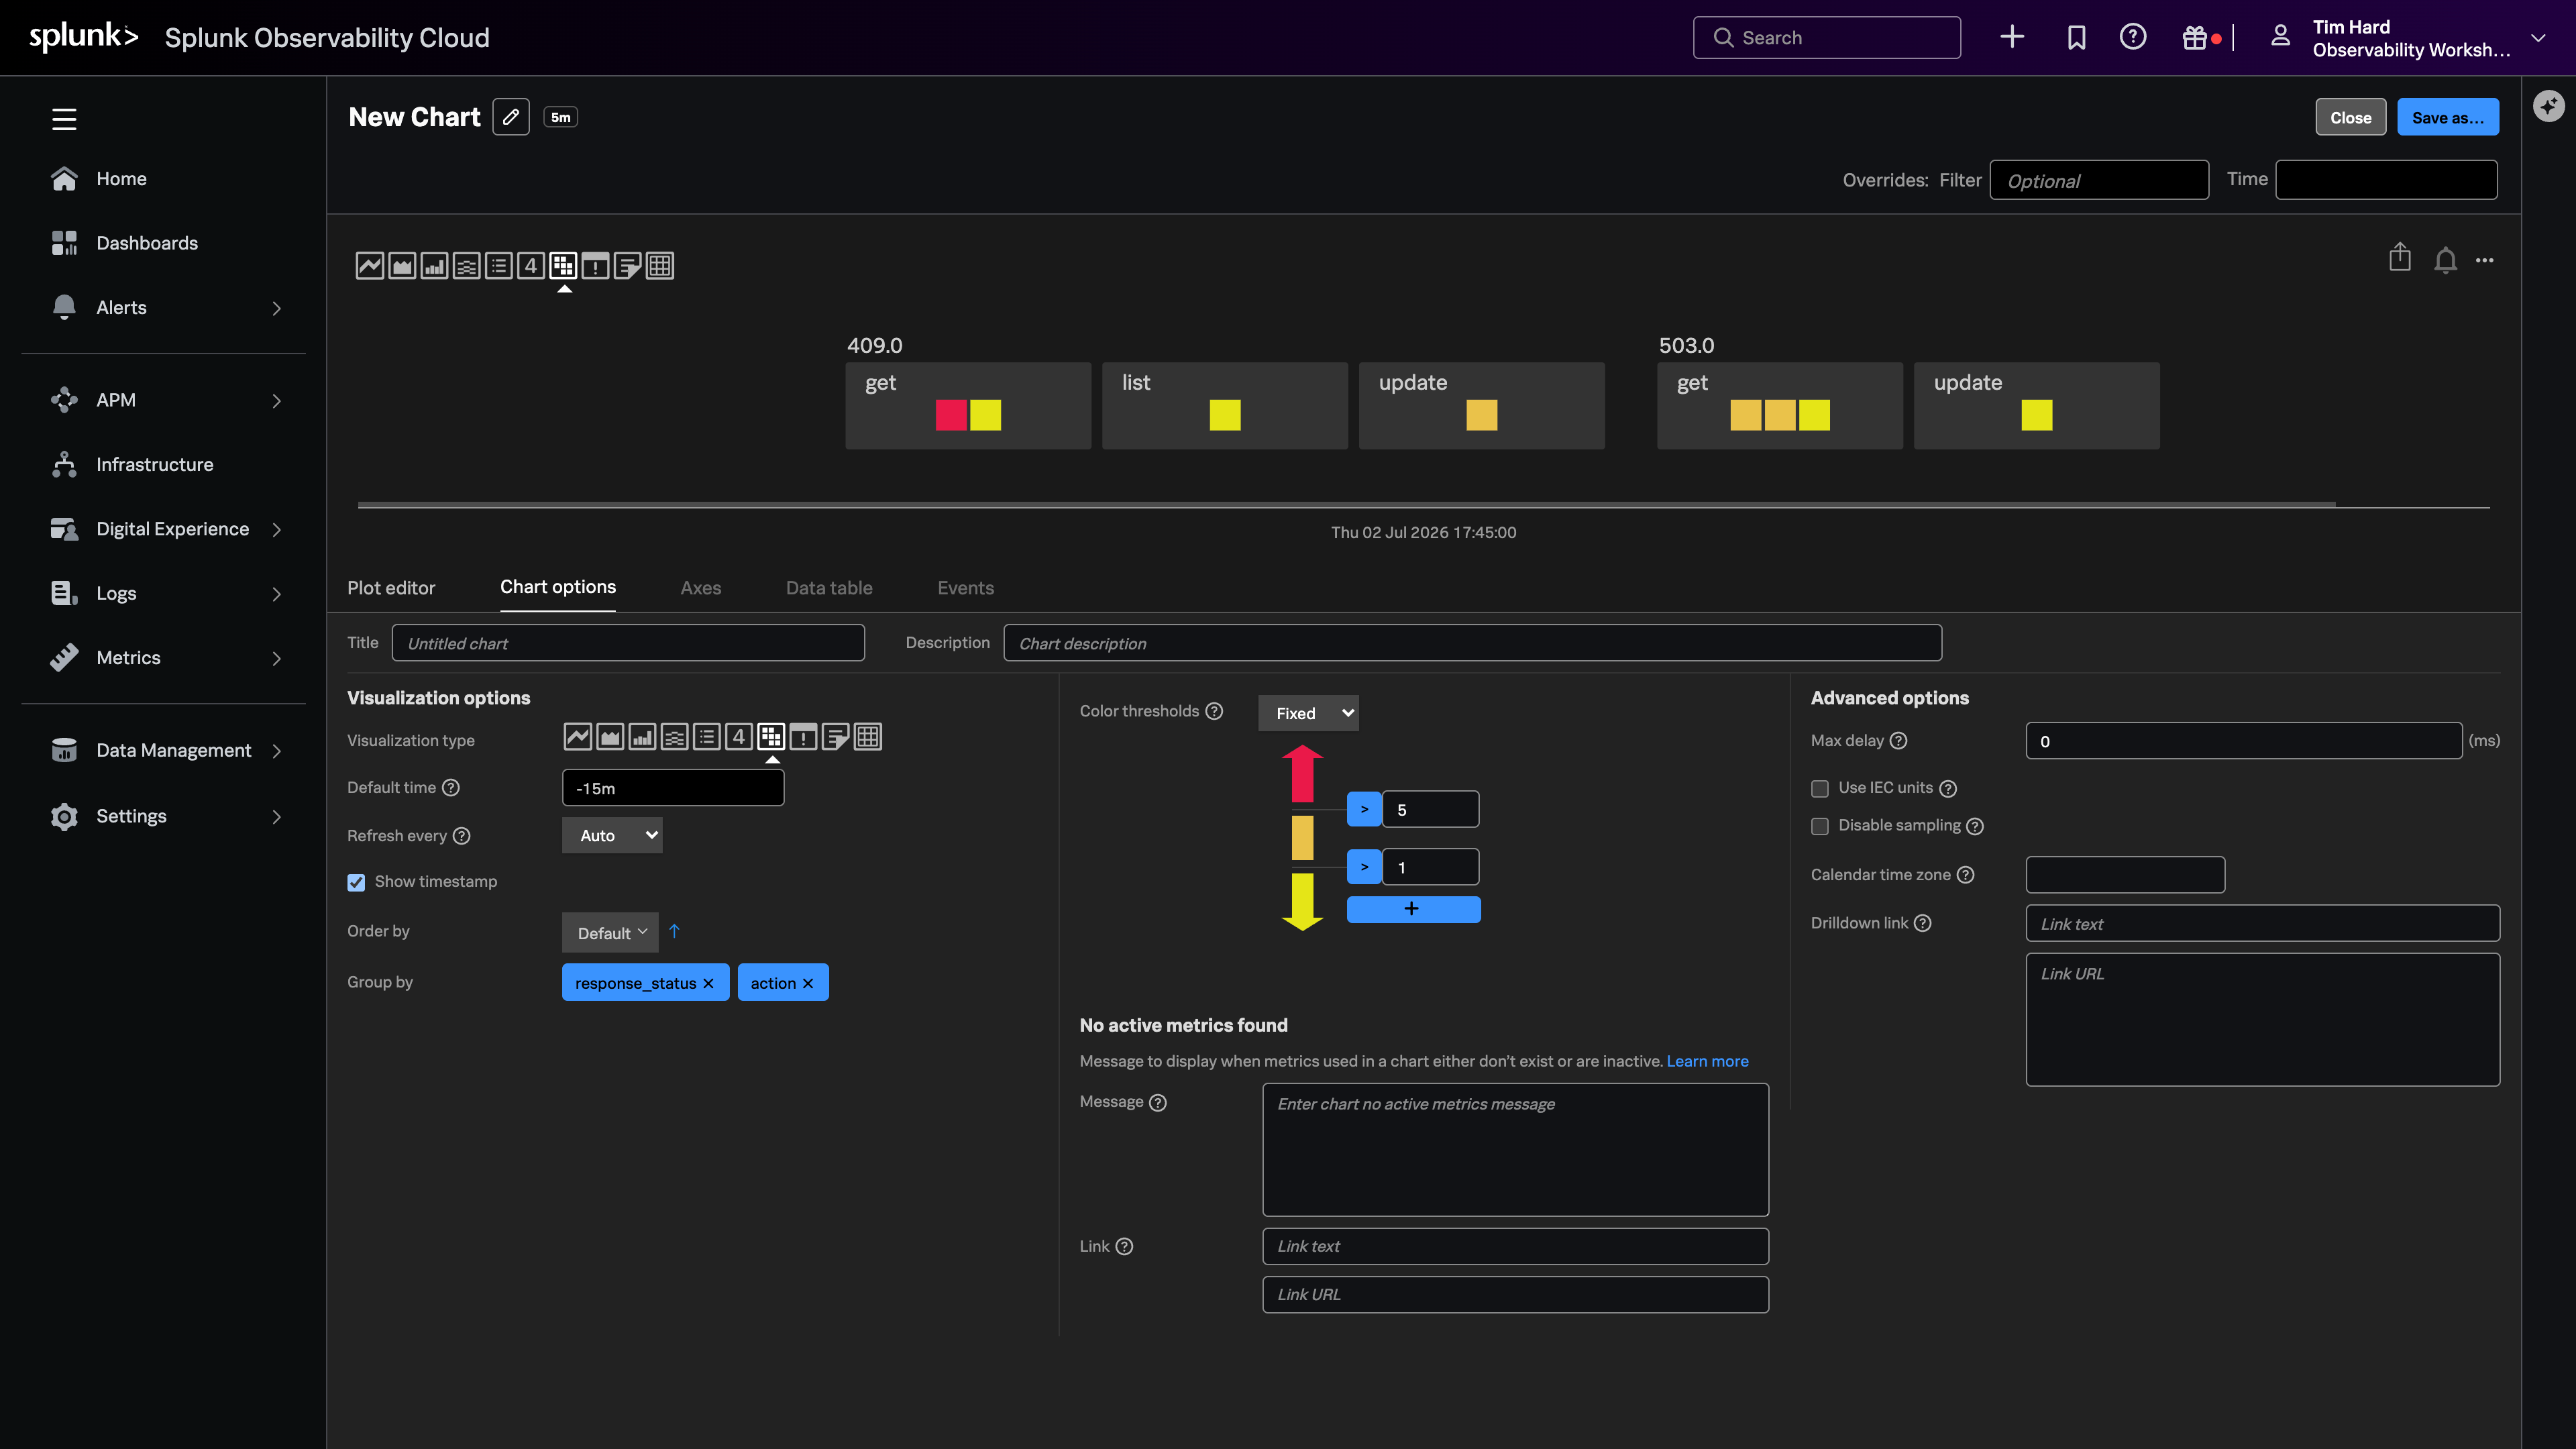Click the chart Title input field
Viewport: 2576px width, 1449px height.
(628, 643)
